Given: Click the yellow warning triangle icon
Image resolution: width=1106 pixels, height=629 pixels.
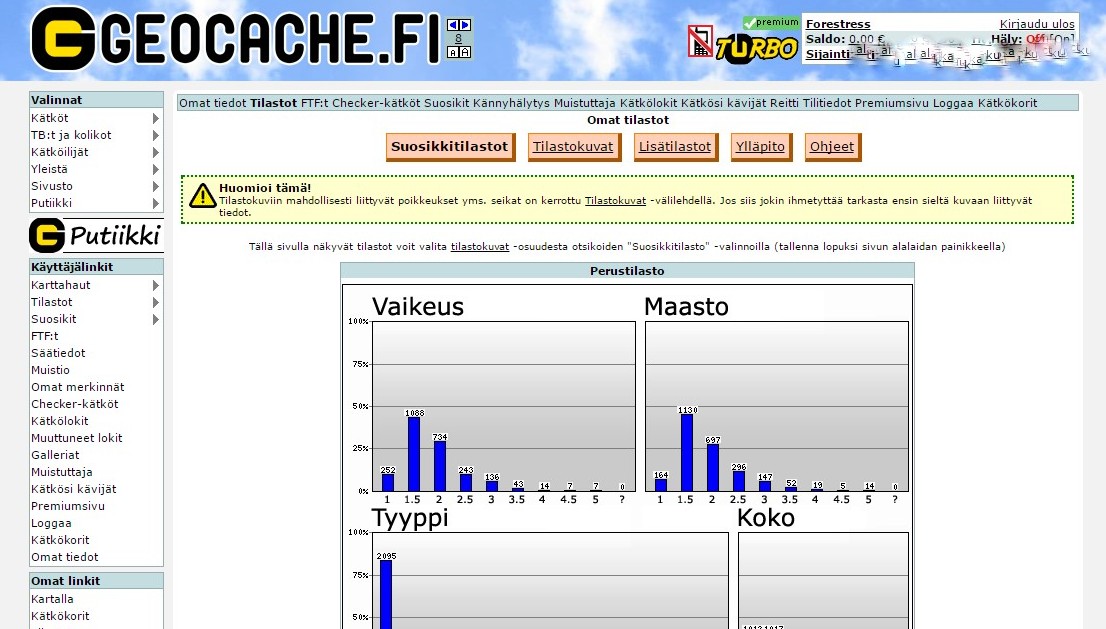Looking at the screenshot, I should pyautogui.click(x=203, y=195).
